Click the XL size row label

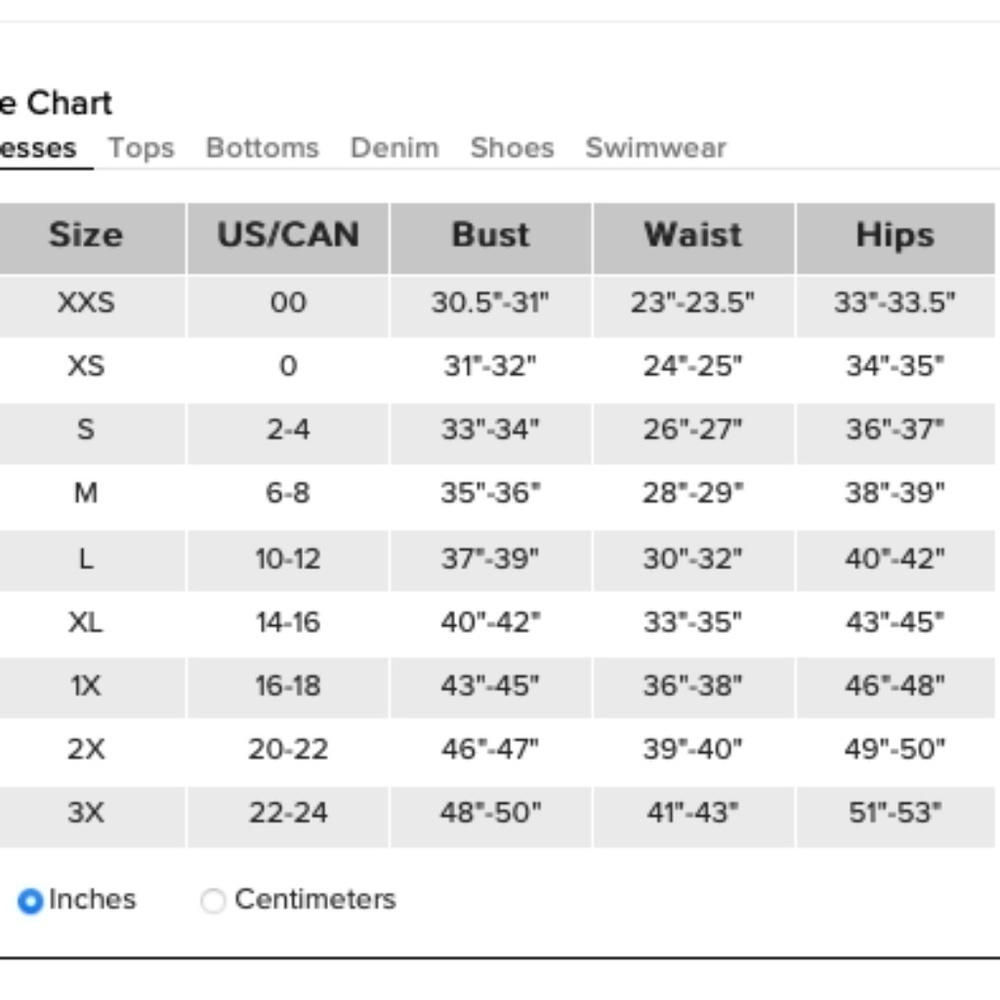click(86, 622)
